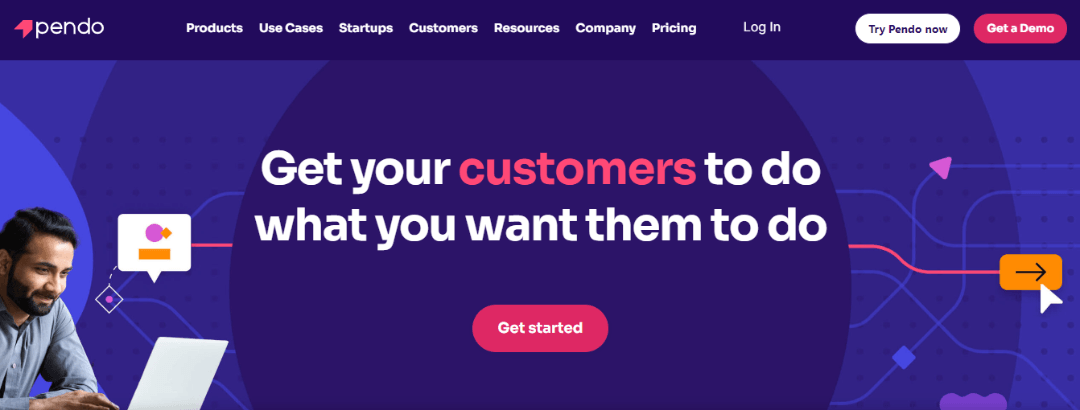Click the Pendo logo
This screenshot has width=1080, height=410.
point(59,28)
